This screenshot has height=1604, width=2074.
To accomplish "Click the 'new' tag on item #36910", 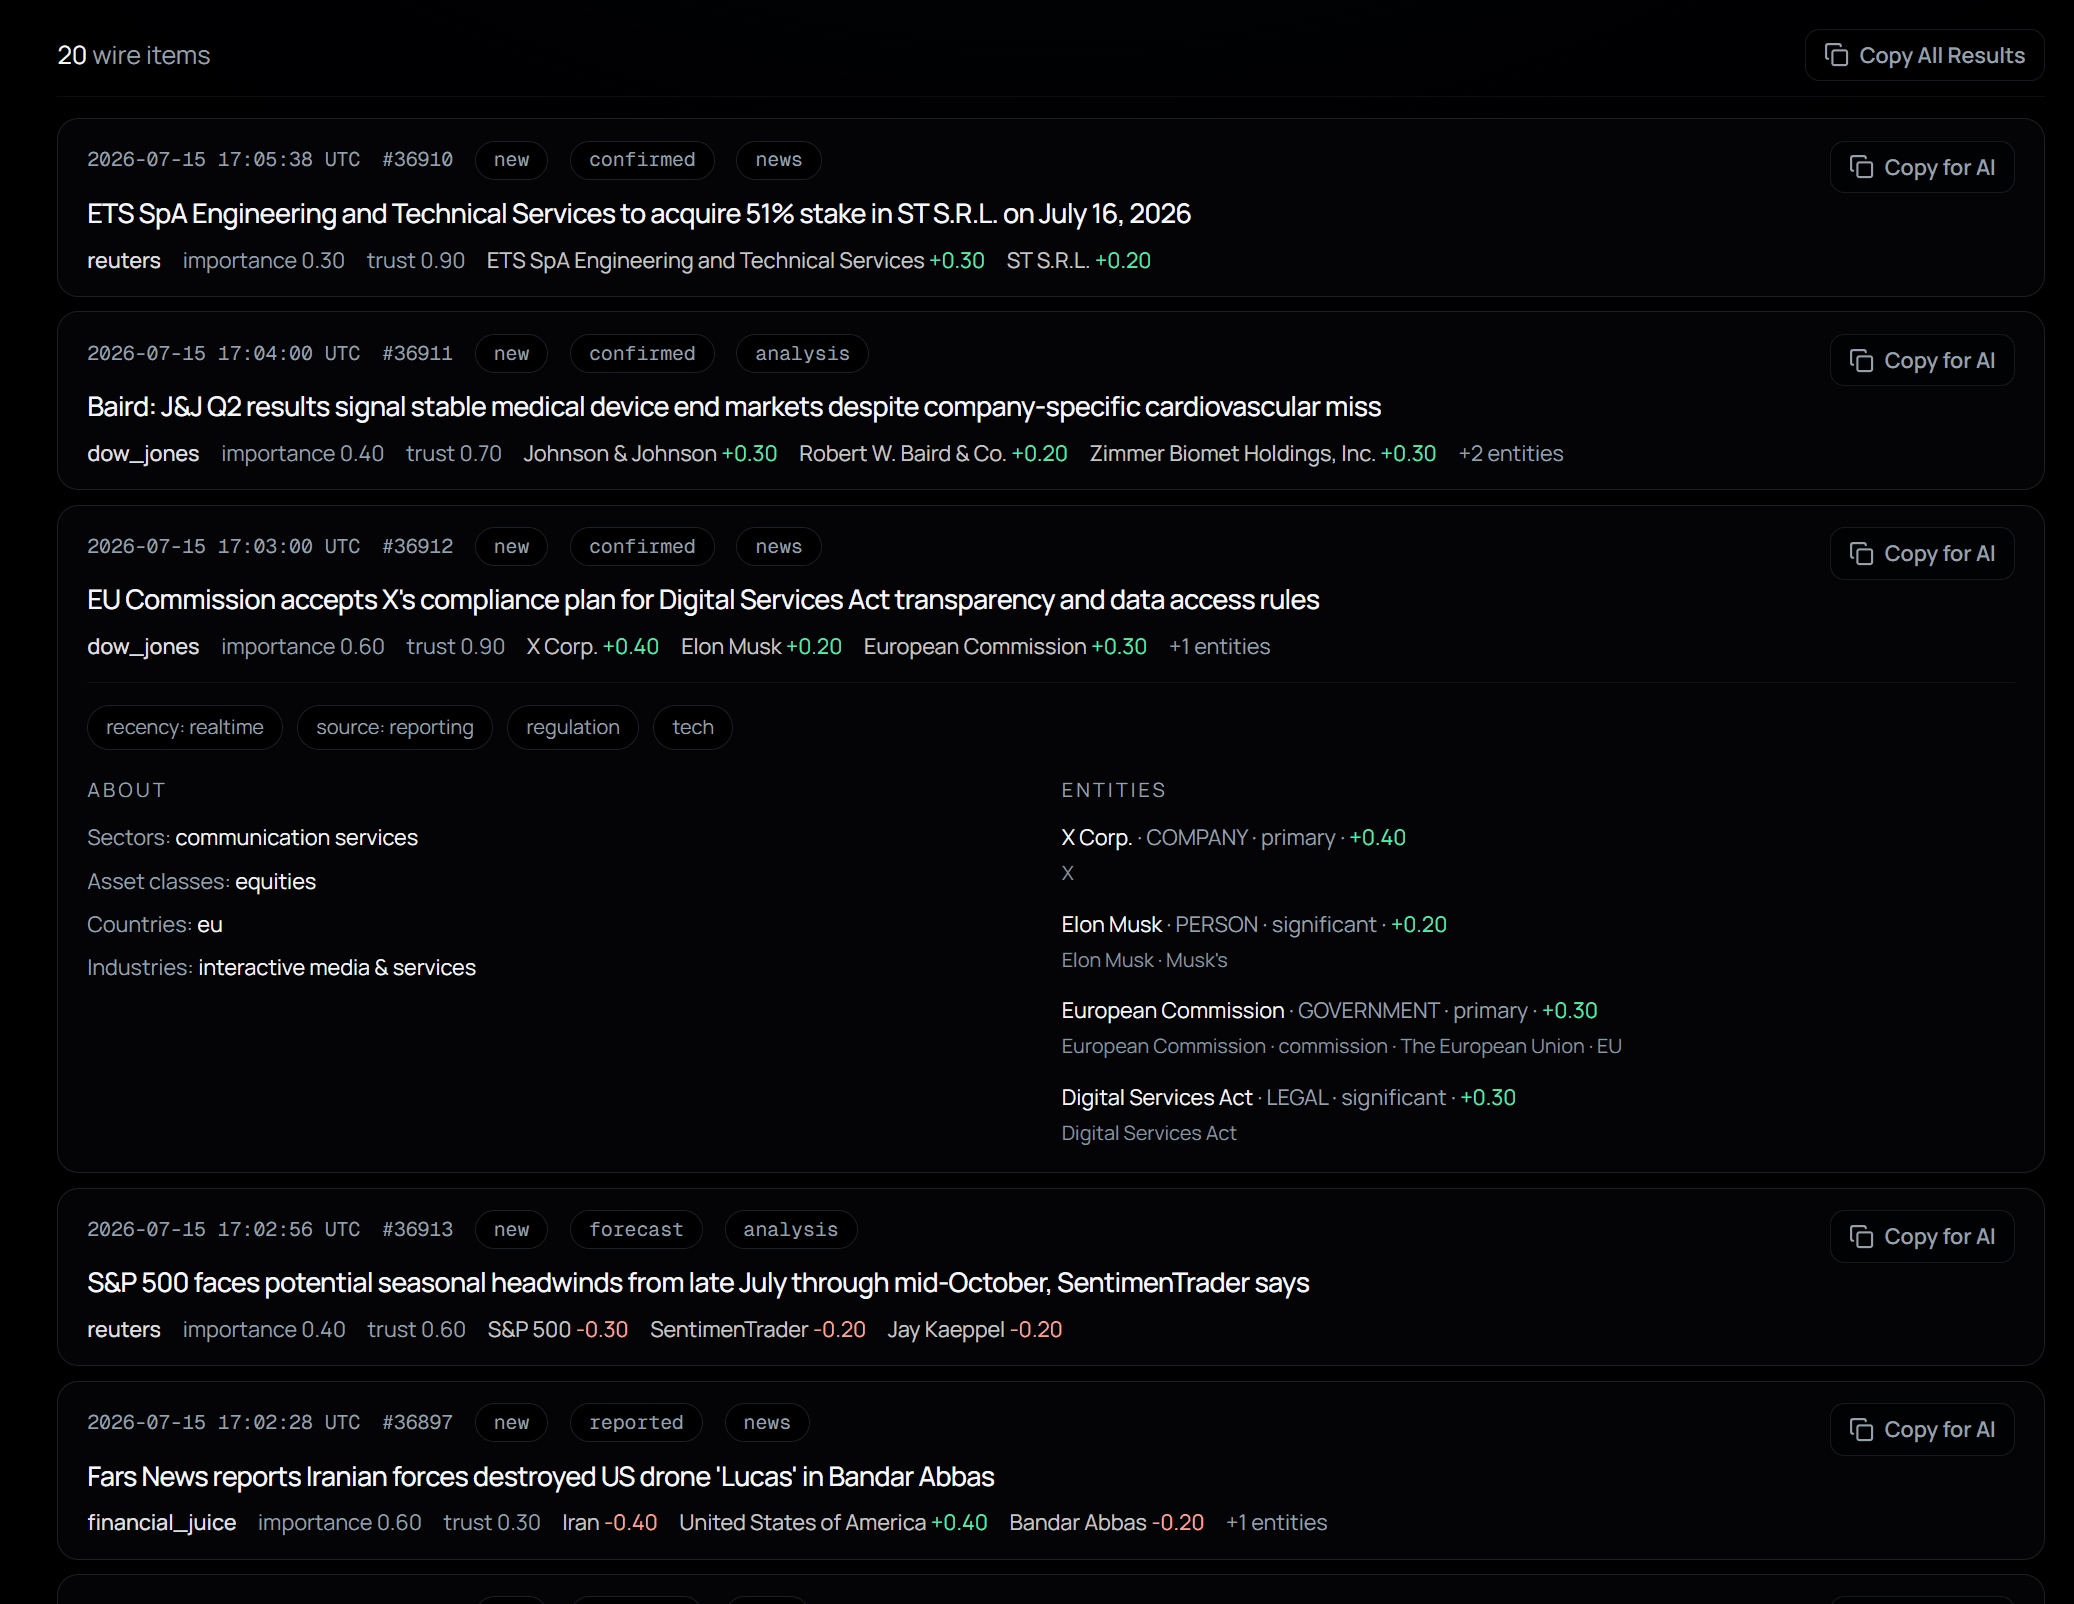I will click(x=511, y=160).
